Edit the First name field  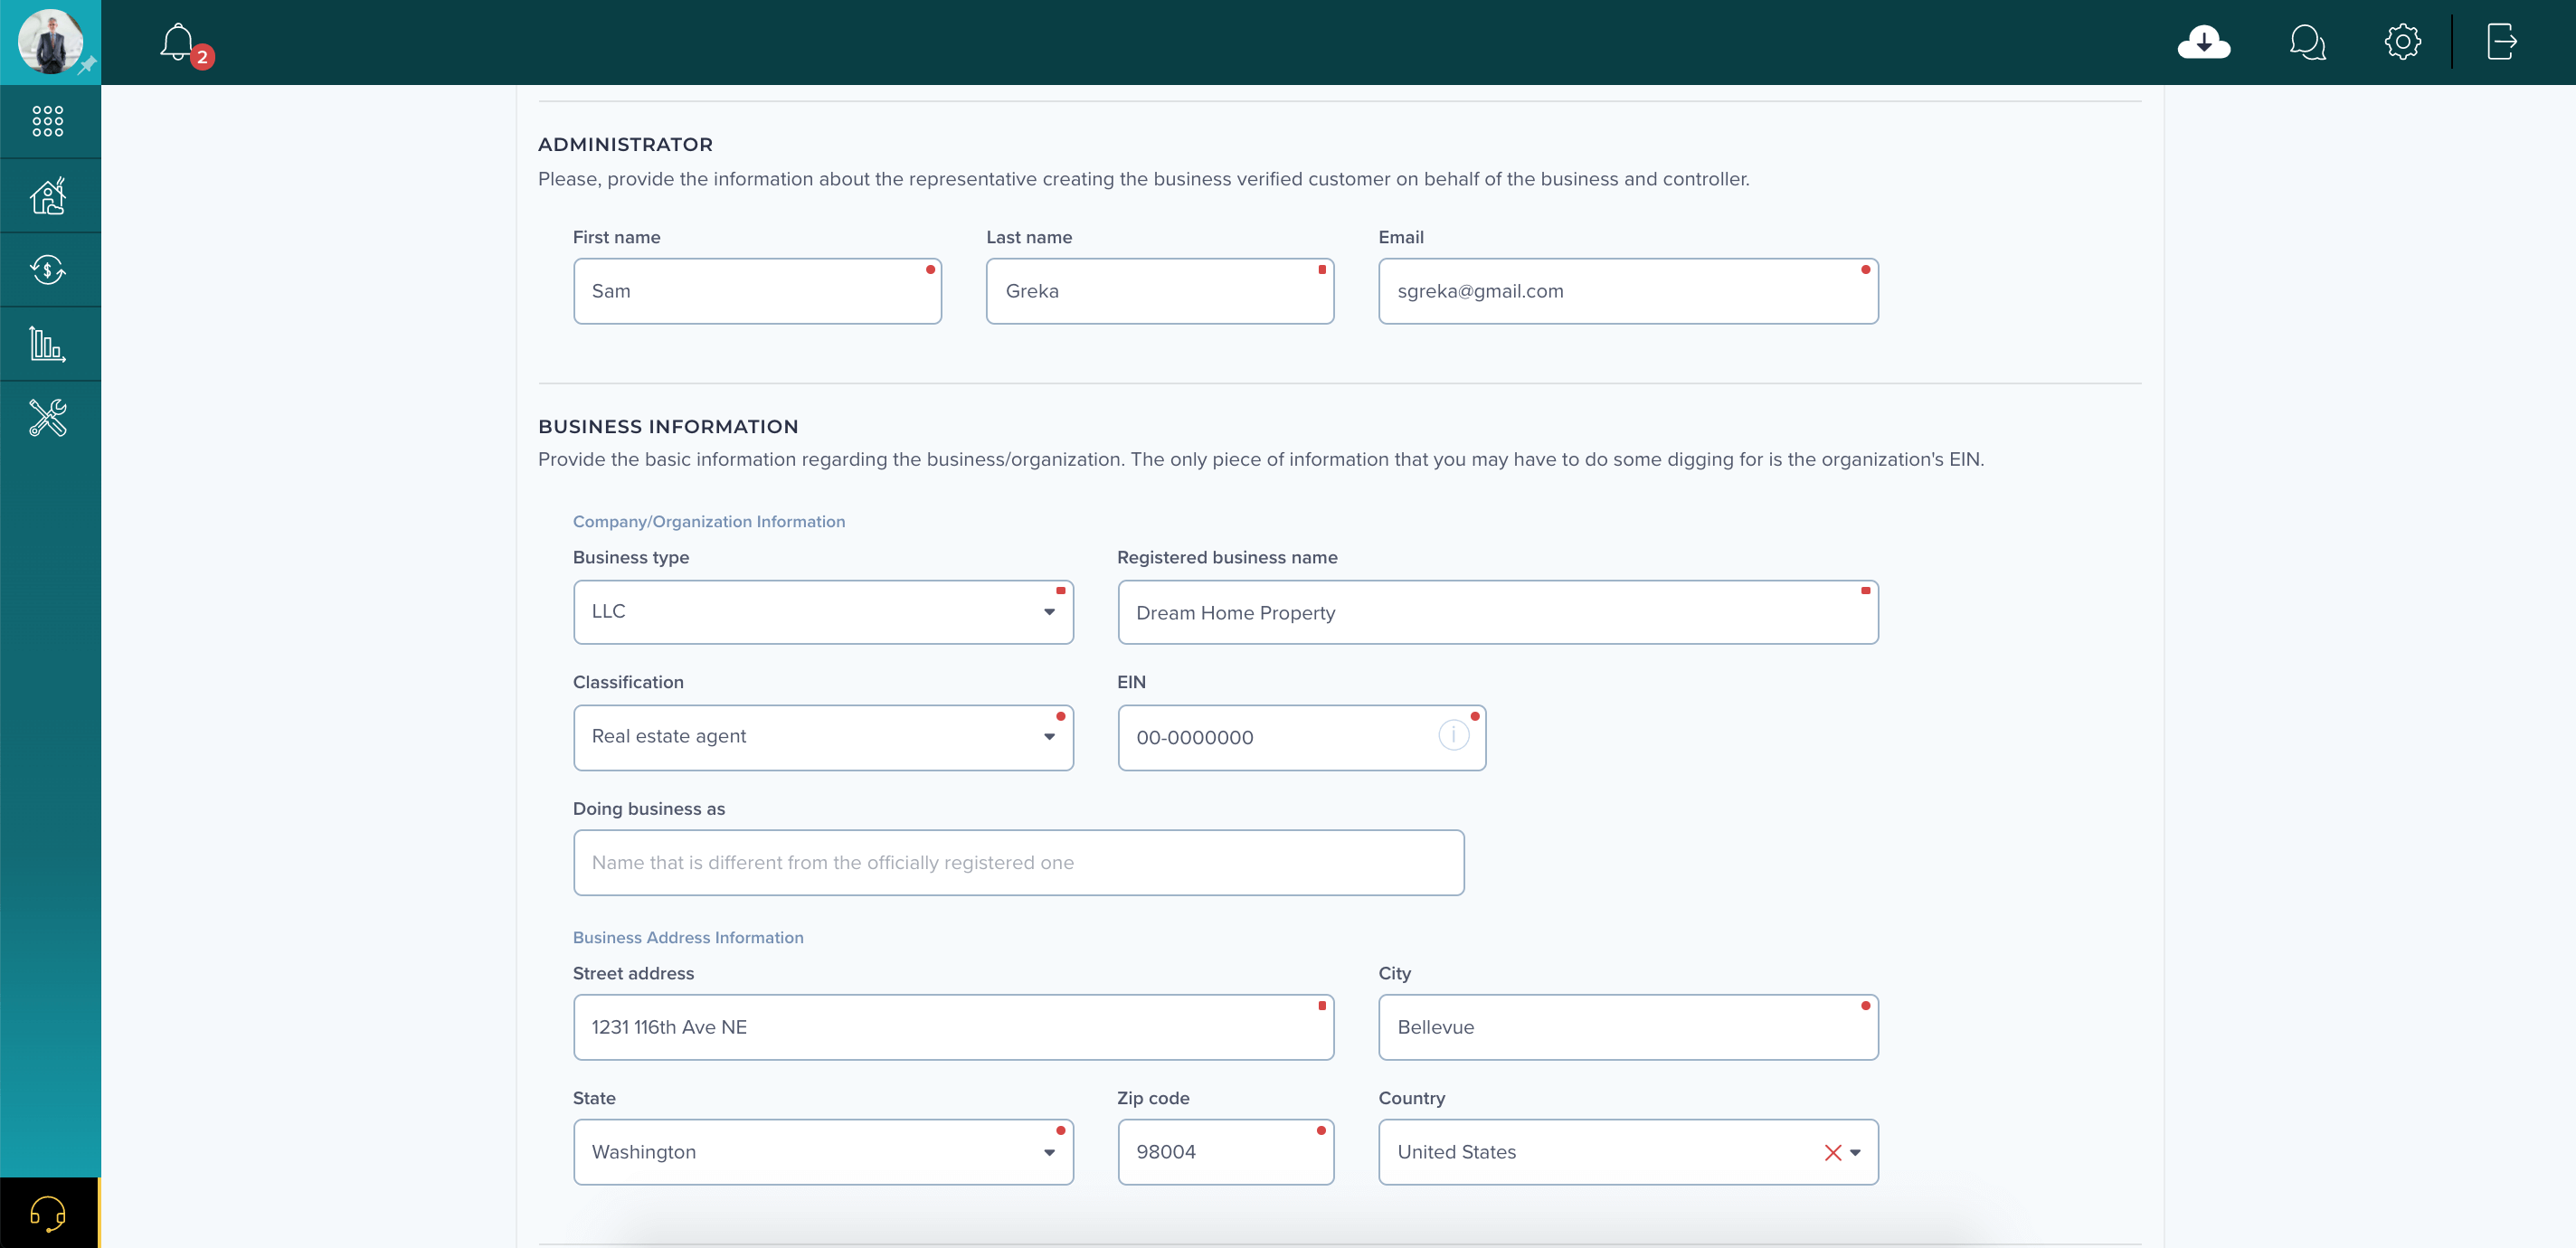click(757, 291)
